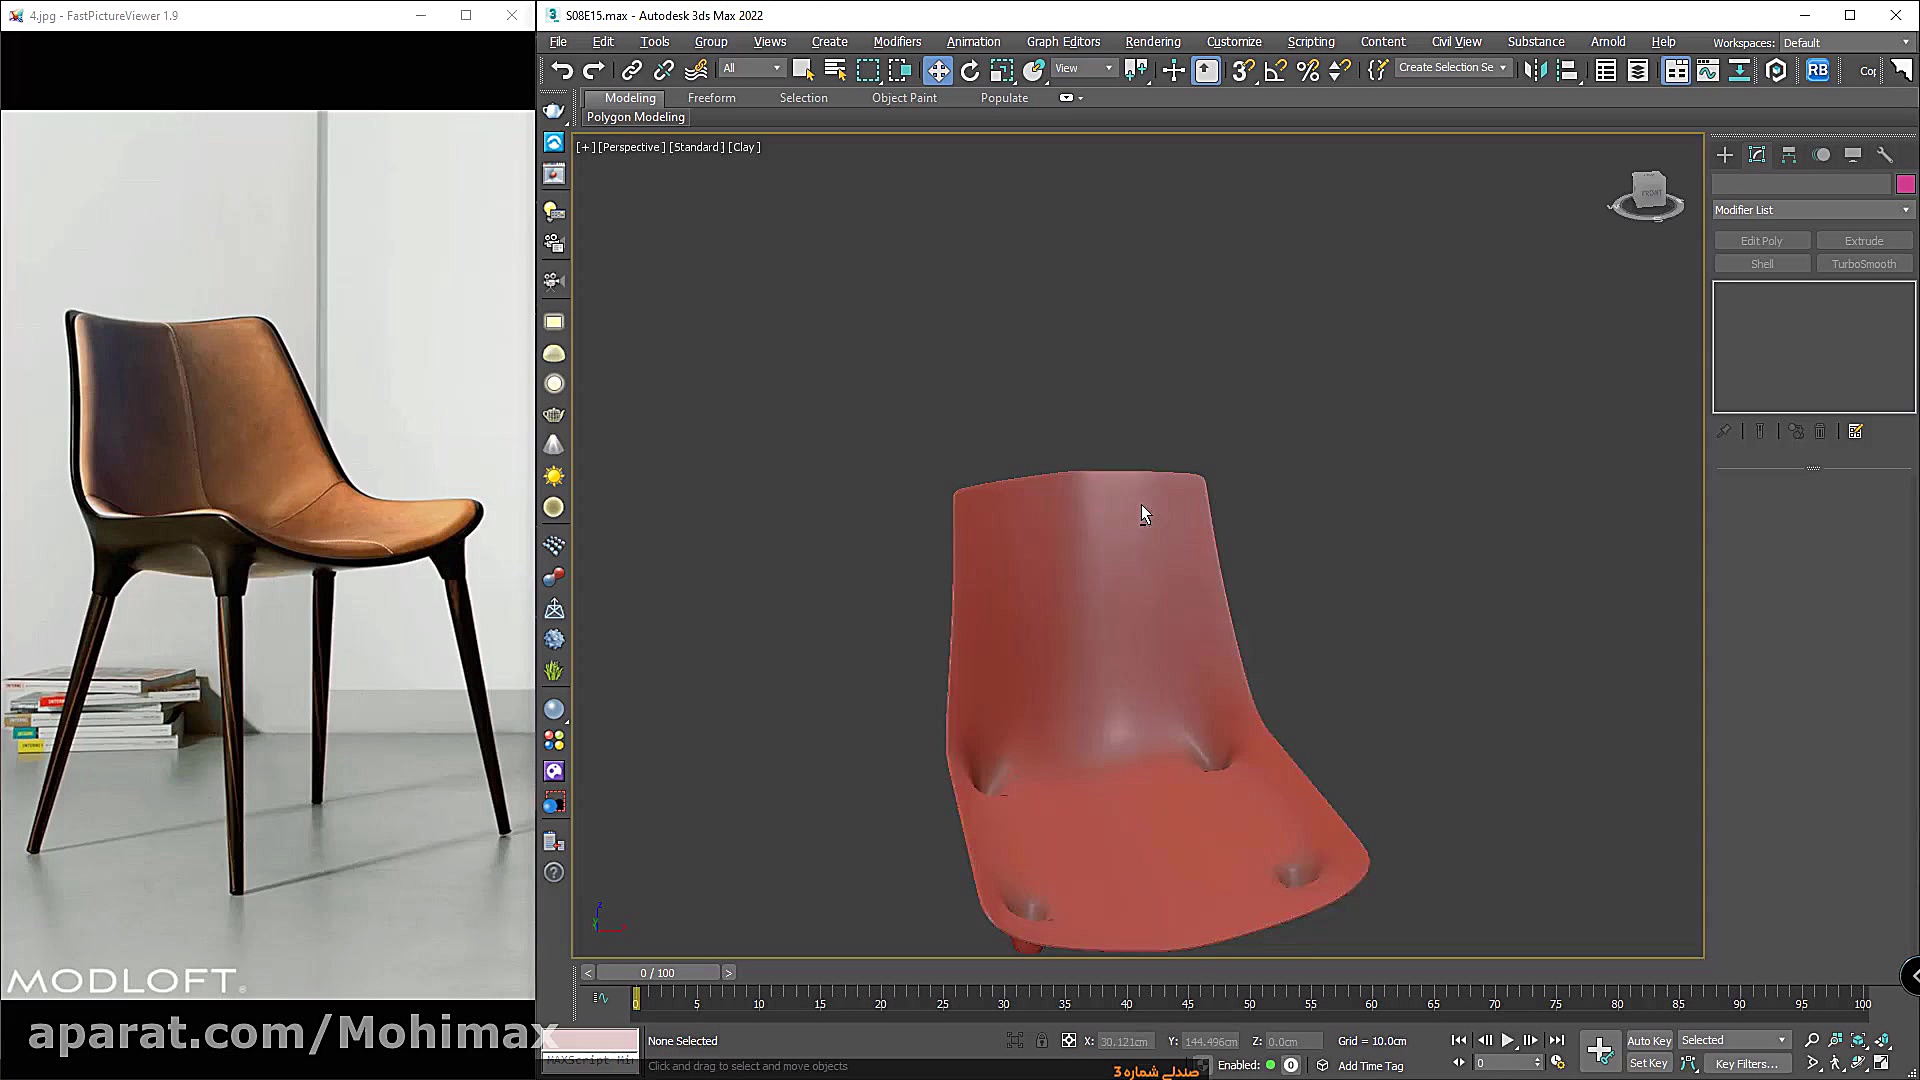The height and width of the screenshot is (1080, 1920).
Task: Select the teapot icon in left toolbar
Action: pos(554,414)
